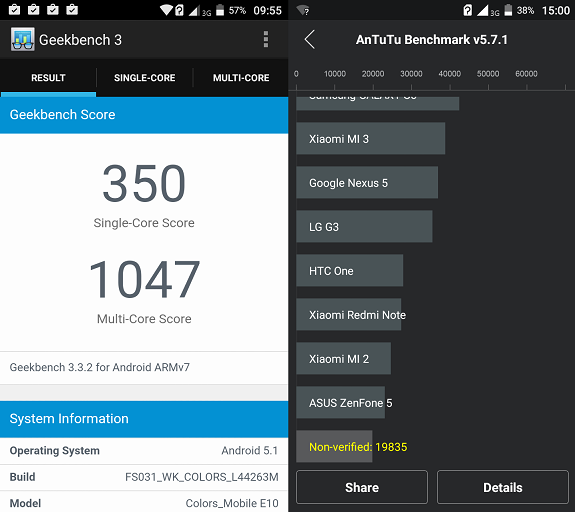This screenshot has width=575, height=512.
Task: Tap the Share button
Action: pos(362,487)
